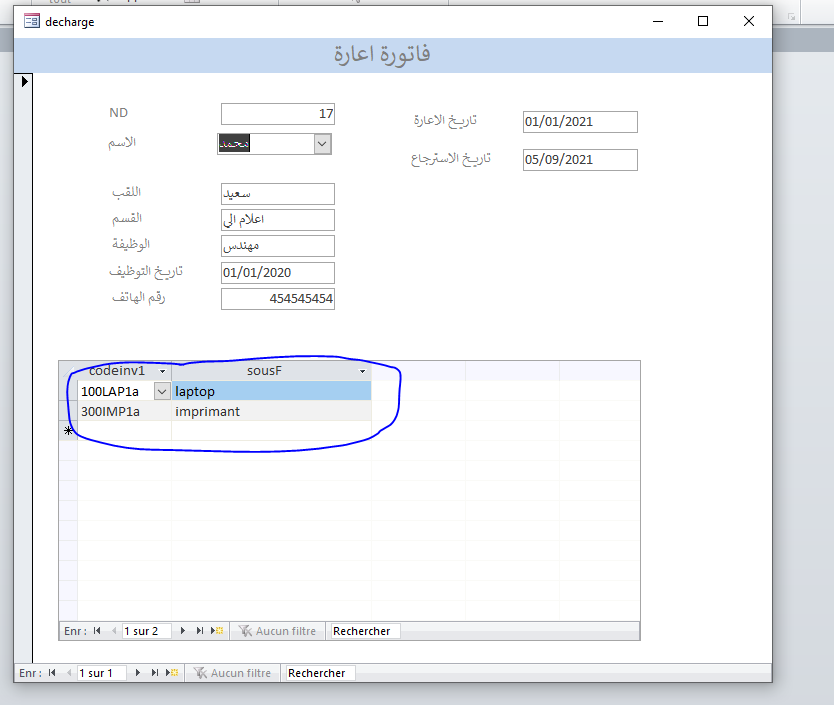
Task: Click Aucun filtre in subform navigator
Action: click(x=277, y=631)
